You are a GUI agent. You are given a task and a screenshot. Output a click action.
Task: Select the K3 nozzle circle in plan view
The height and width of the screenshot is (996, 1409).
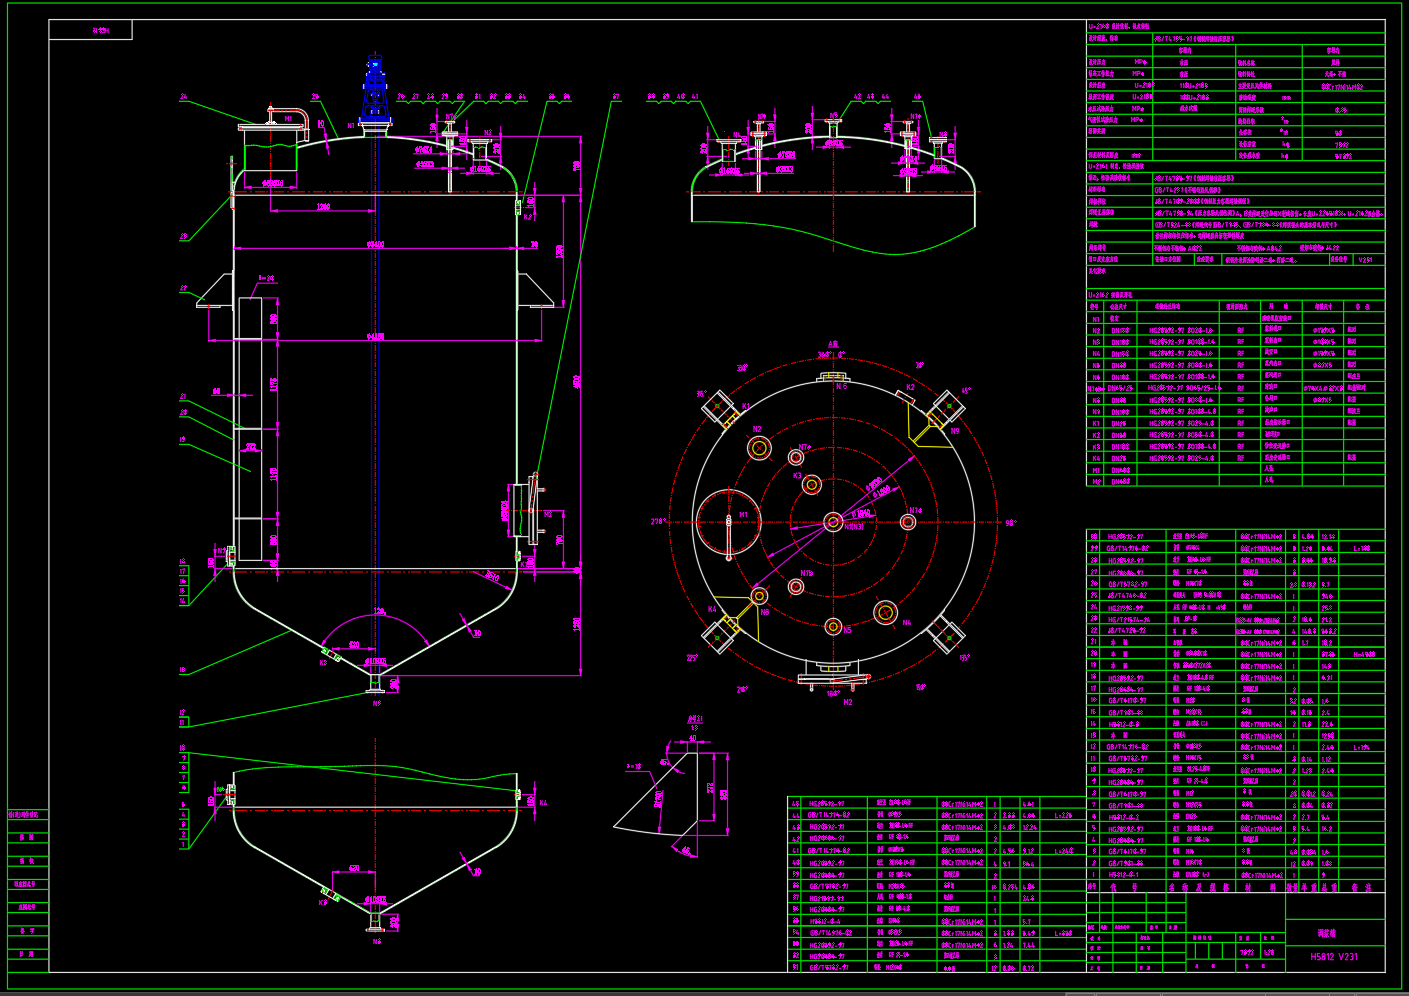(x=812, y=485)
